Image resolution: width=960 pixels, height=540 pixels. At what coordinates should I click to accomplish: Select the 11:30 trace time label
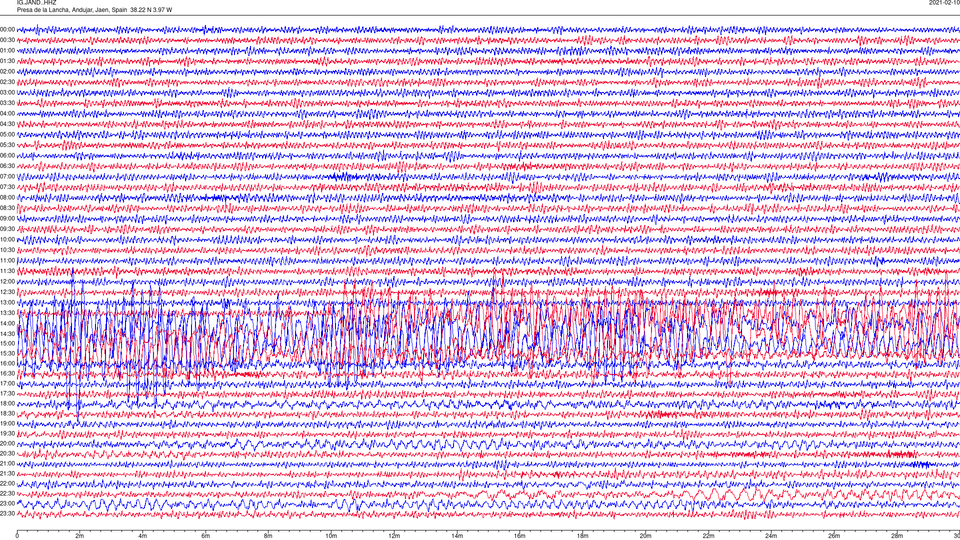(x=7, y=271)
